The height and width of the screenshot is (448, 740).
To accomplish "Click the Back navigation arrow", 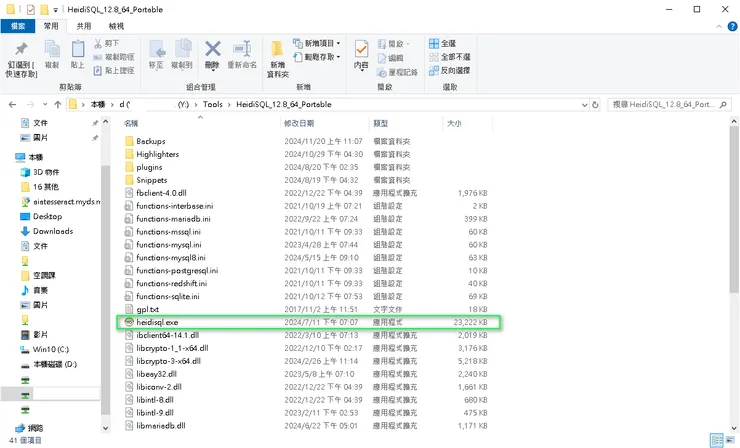I will pos(12,105).
